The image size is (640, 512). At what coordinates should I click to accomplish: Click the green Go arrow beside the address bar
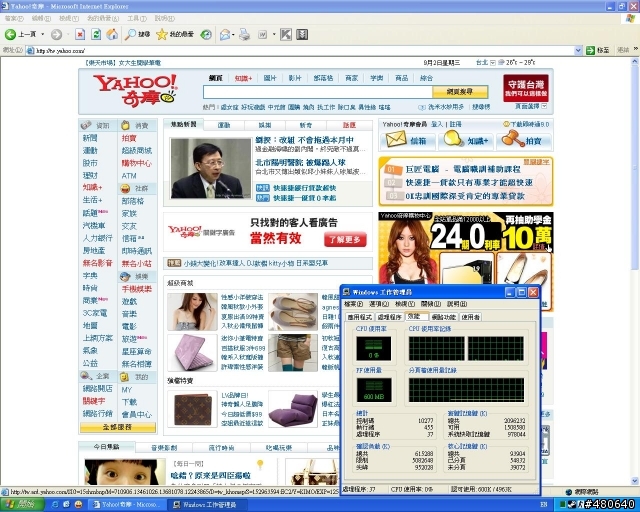click(590, 50)
